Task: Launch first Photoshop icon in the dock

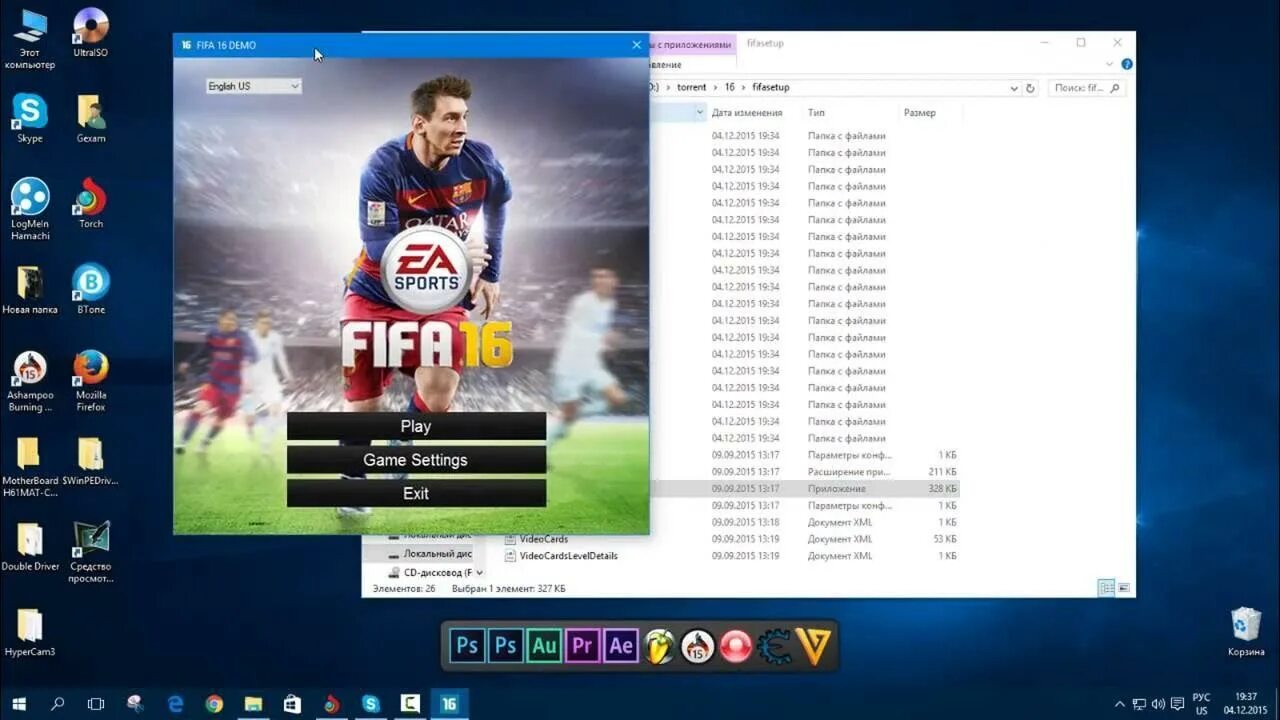Action: pos(467,646)
